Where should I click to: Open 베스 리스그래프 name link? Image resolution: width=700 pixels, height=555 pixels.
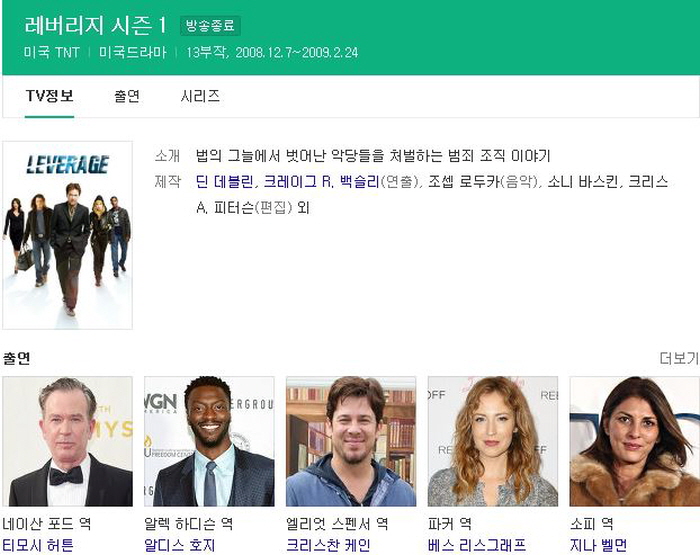coord(476,545)
